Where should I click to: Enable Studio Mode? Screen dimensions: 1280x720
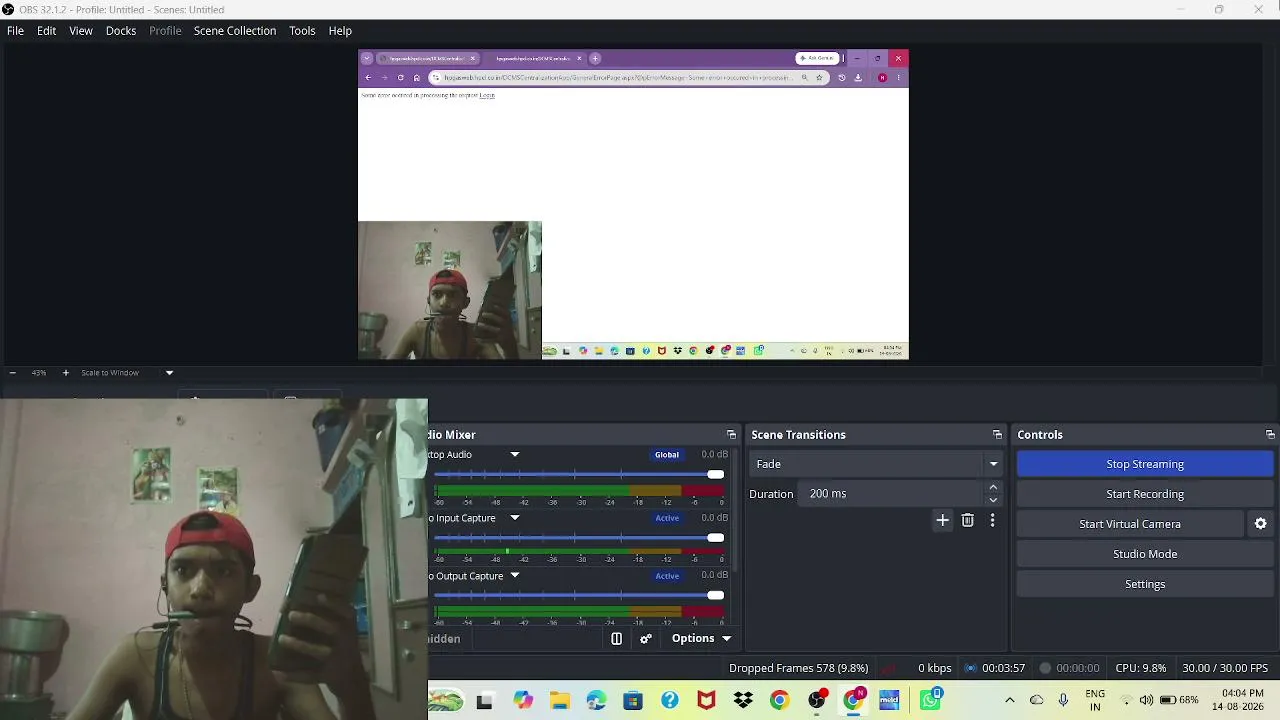point(1145,554)
